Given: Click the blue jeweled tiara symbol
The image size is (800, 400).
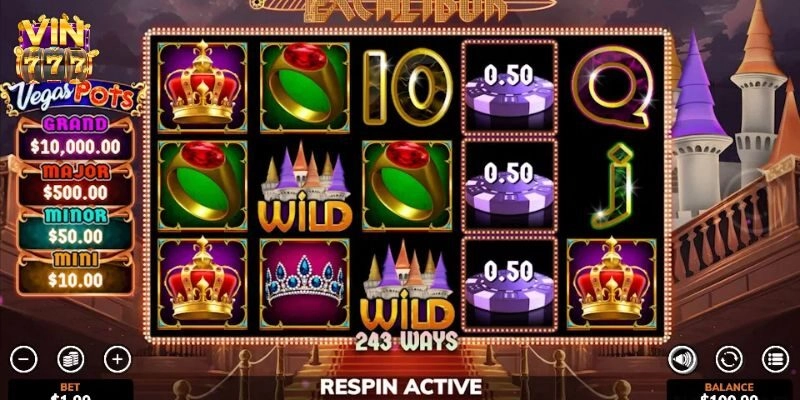Looking at the screenshot, I should 305,284.
